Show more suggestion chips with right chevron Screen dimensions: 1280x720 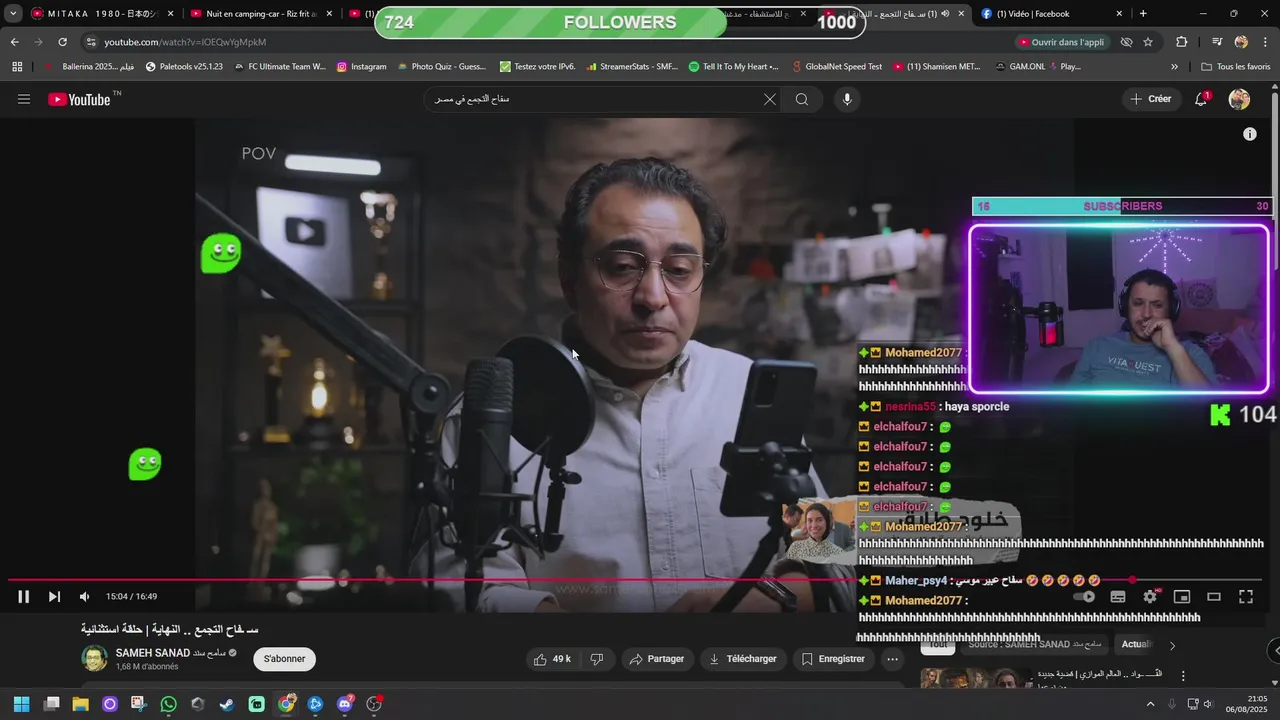(x=1172, y=645)
